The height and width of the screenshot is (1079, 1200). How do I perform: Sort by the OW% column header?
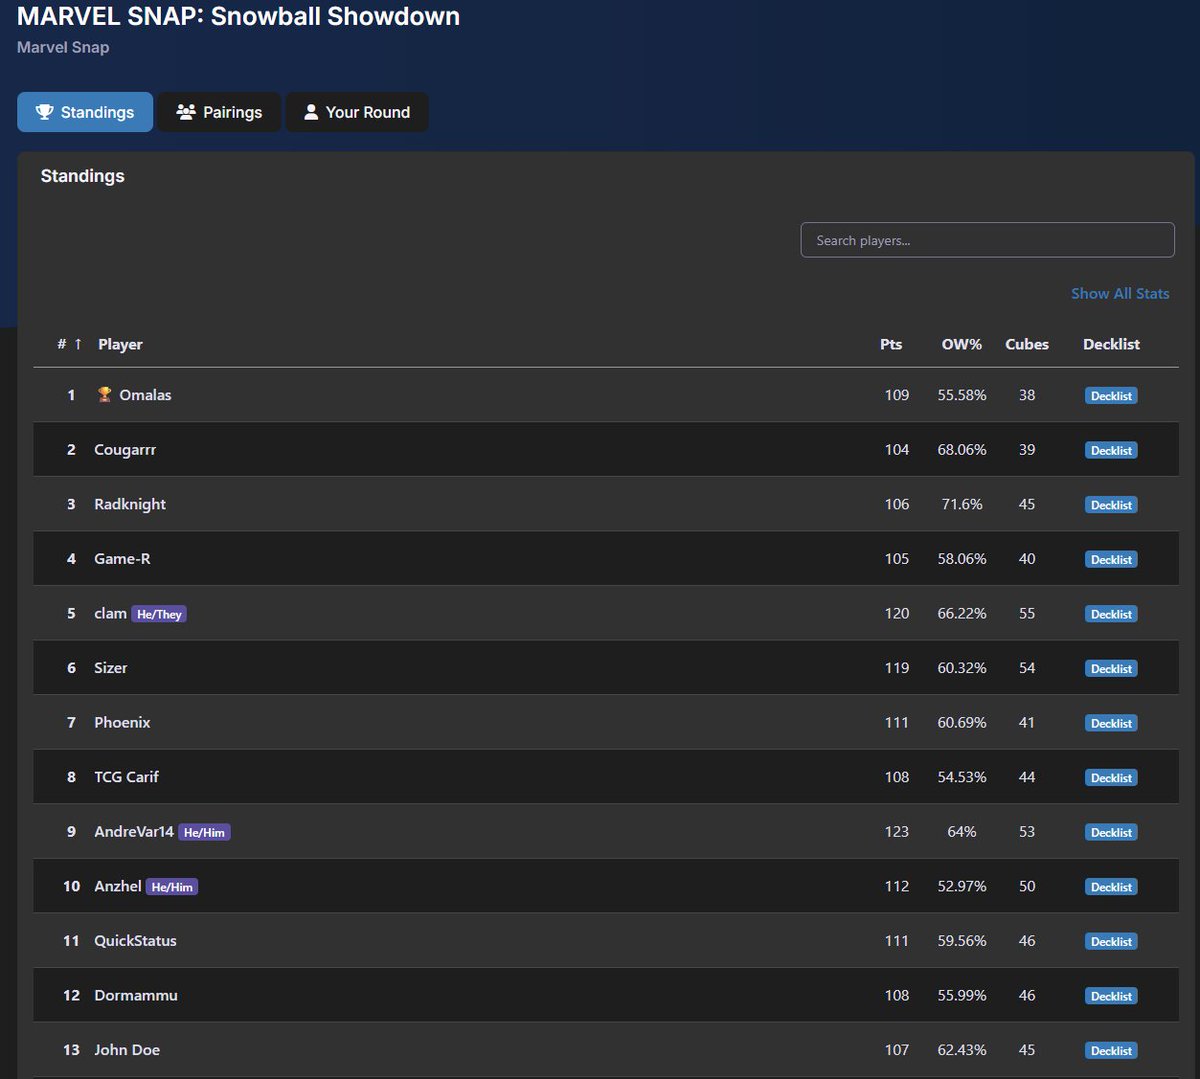[x=962, y=344]
